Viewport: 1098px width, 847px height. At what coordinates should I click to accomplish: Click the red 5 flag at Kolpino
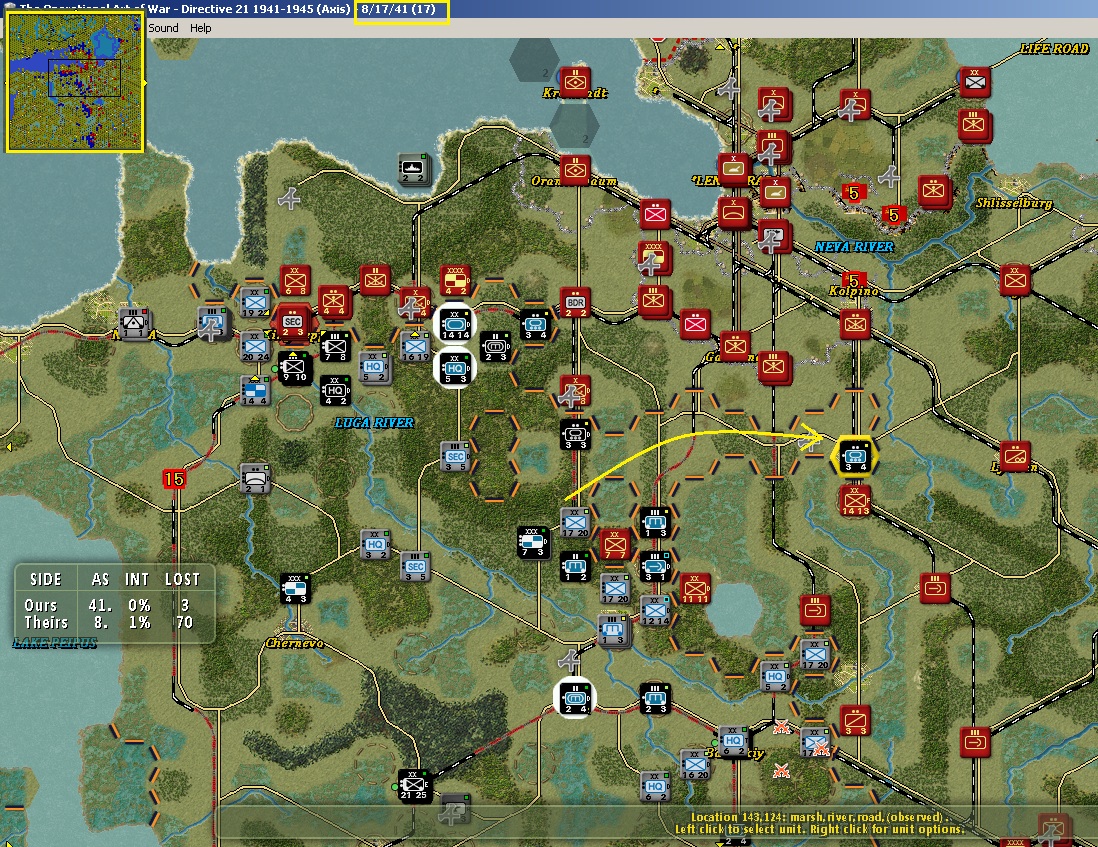[x=854, y=281]
